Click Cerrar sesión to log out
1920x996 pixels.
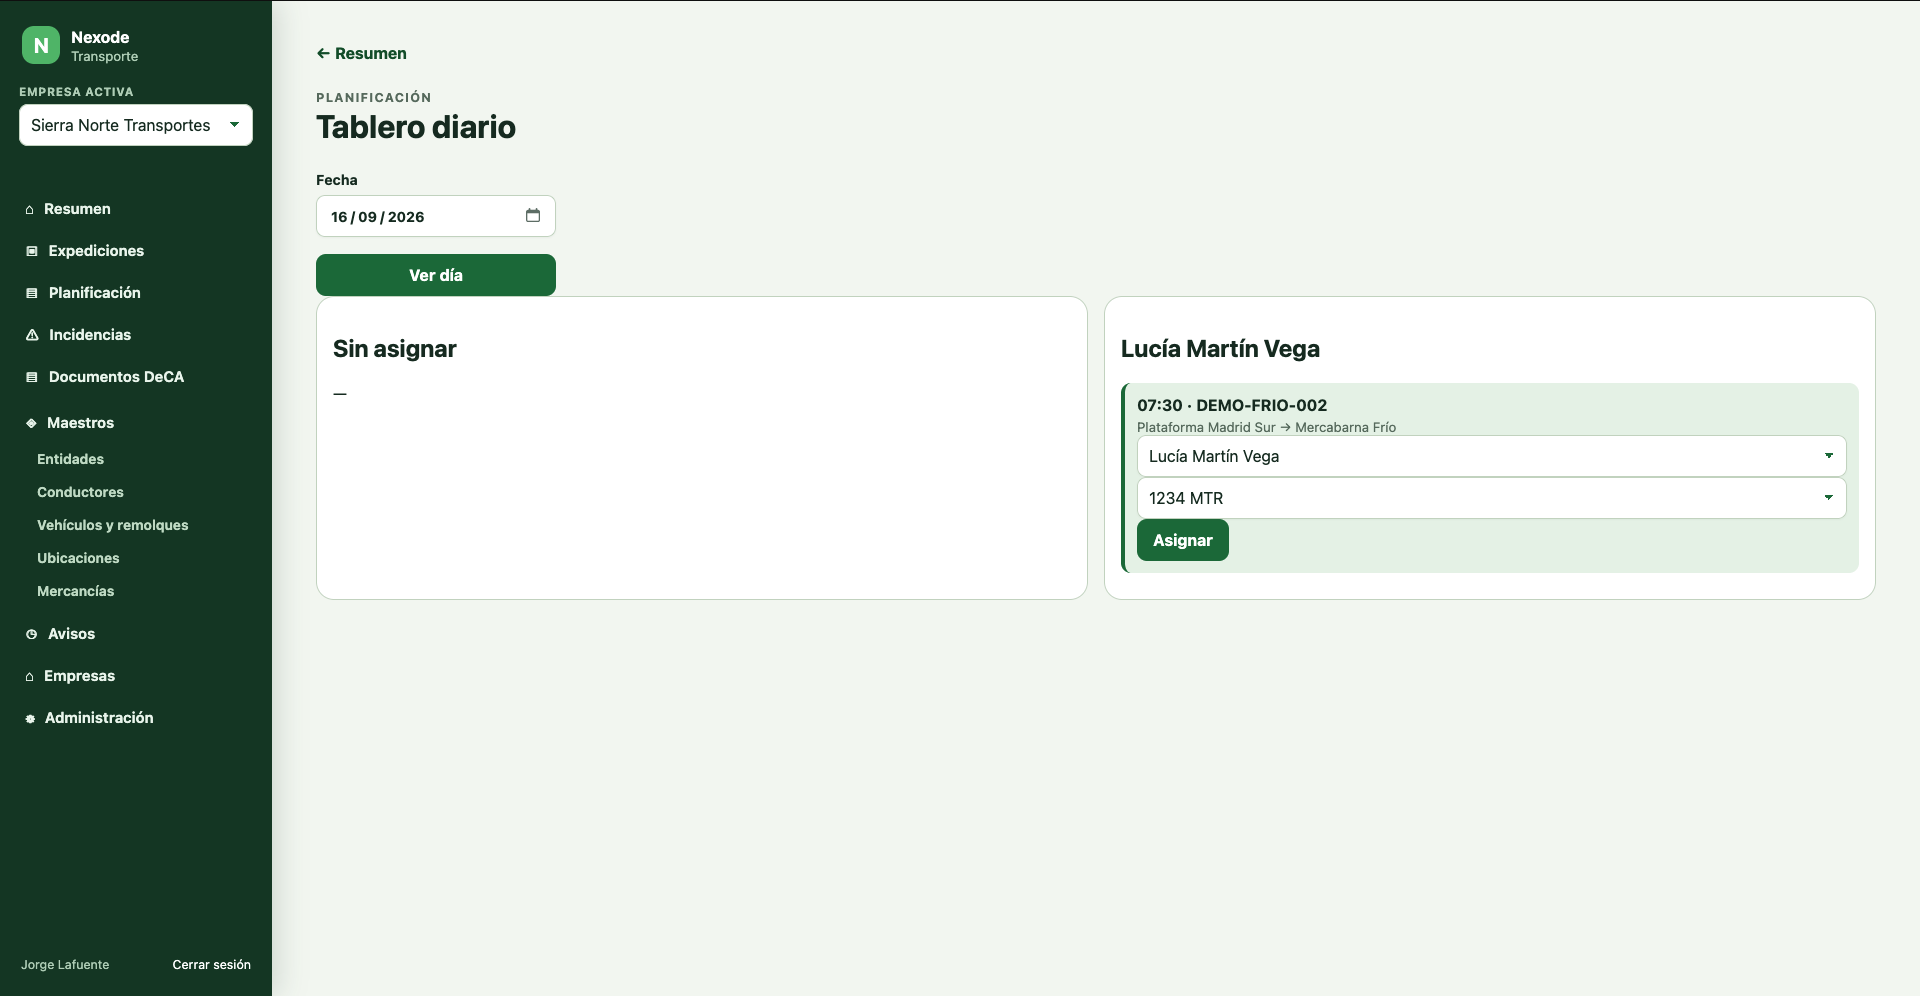pos(211,965)
